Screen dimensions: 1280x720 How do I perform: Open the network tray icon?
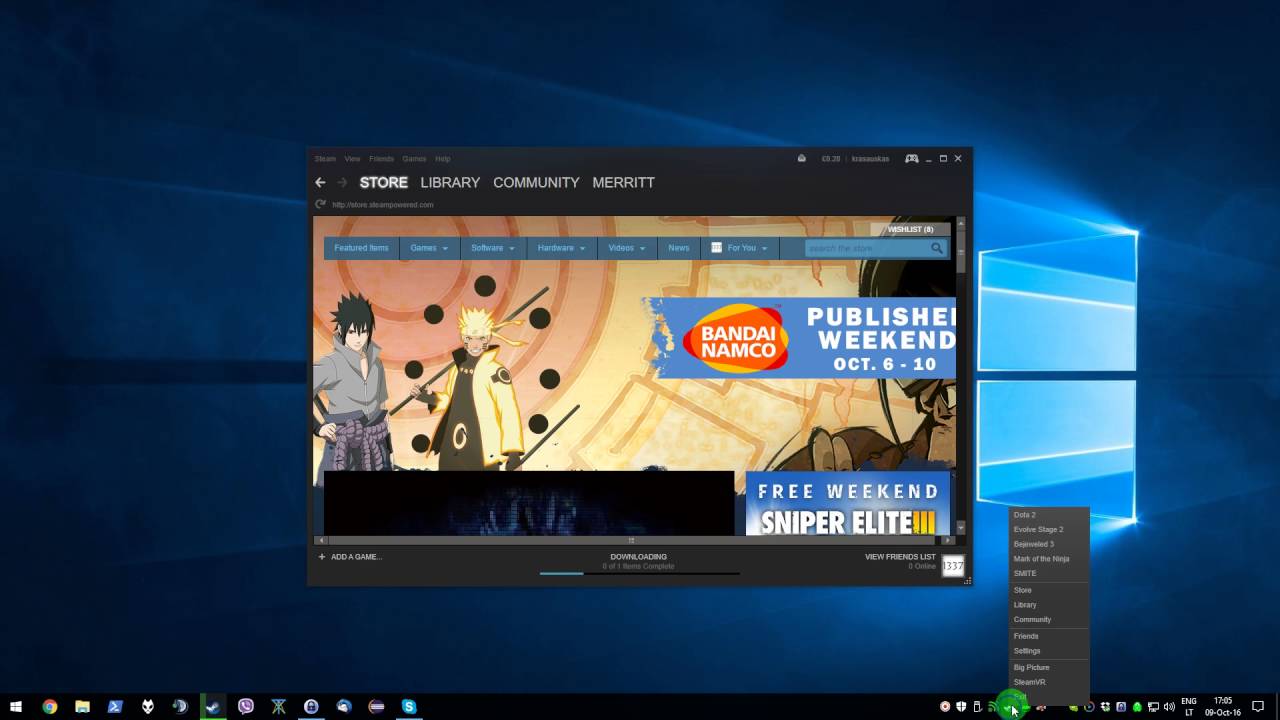(1152, 707)
